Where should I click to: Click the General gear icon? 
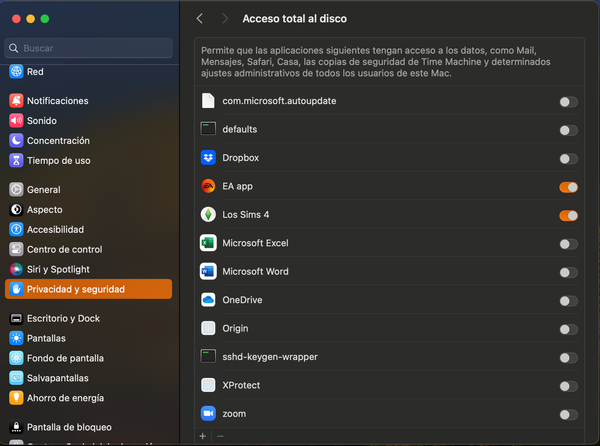(16, 189)
